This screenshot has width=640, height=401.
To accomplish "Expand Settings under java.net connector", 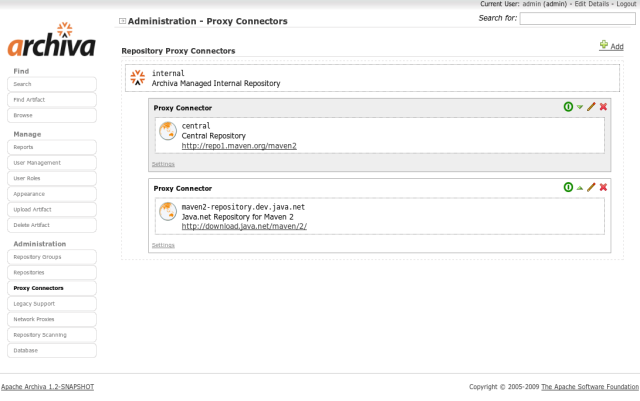I will click(163, 244).
